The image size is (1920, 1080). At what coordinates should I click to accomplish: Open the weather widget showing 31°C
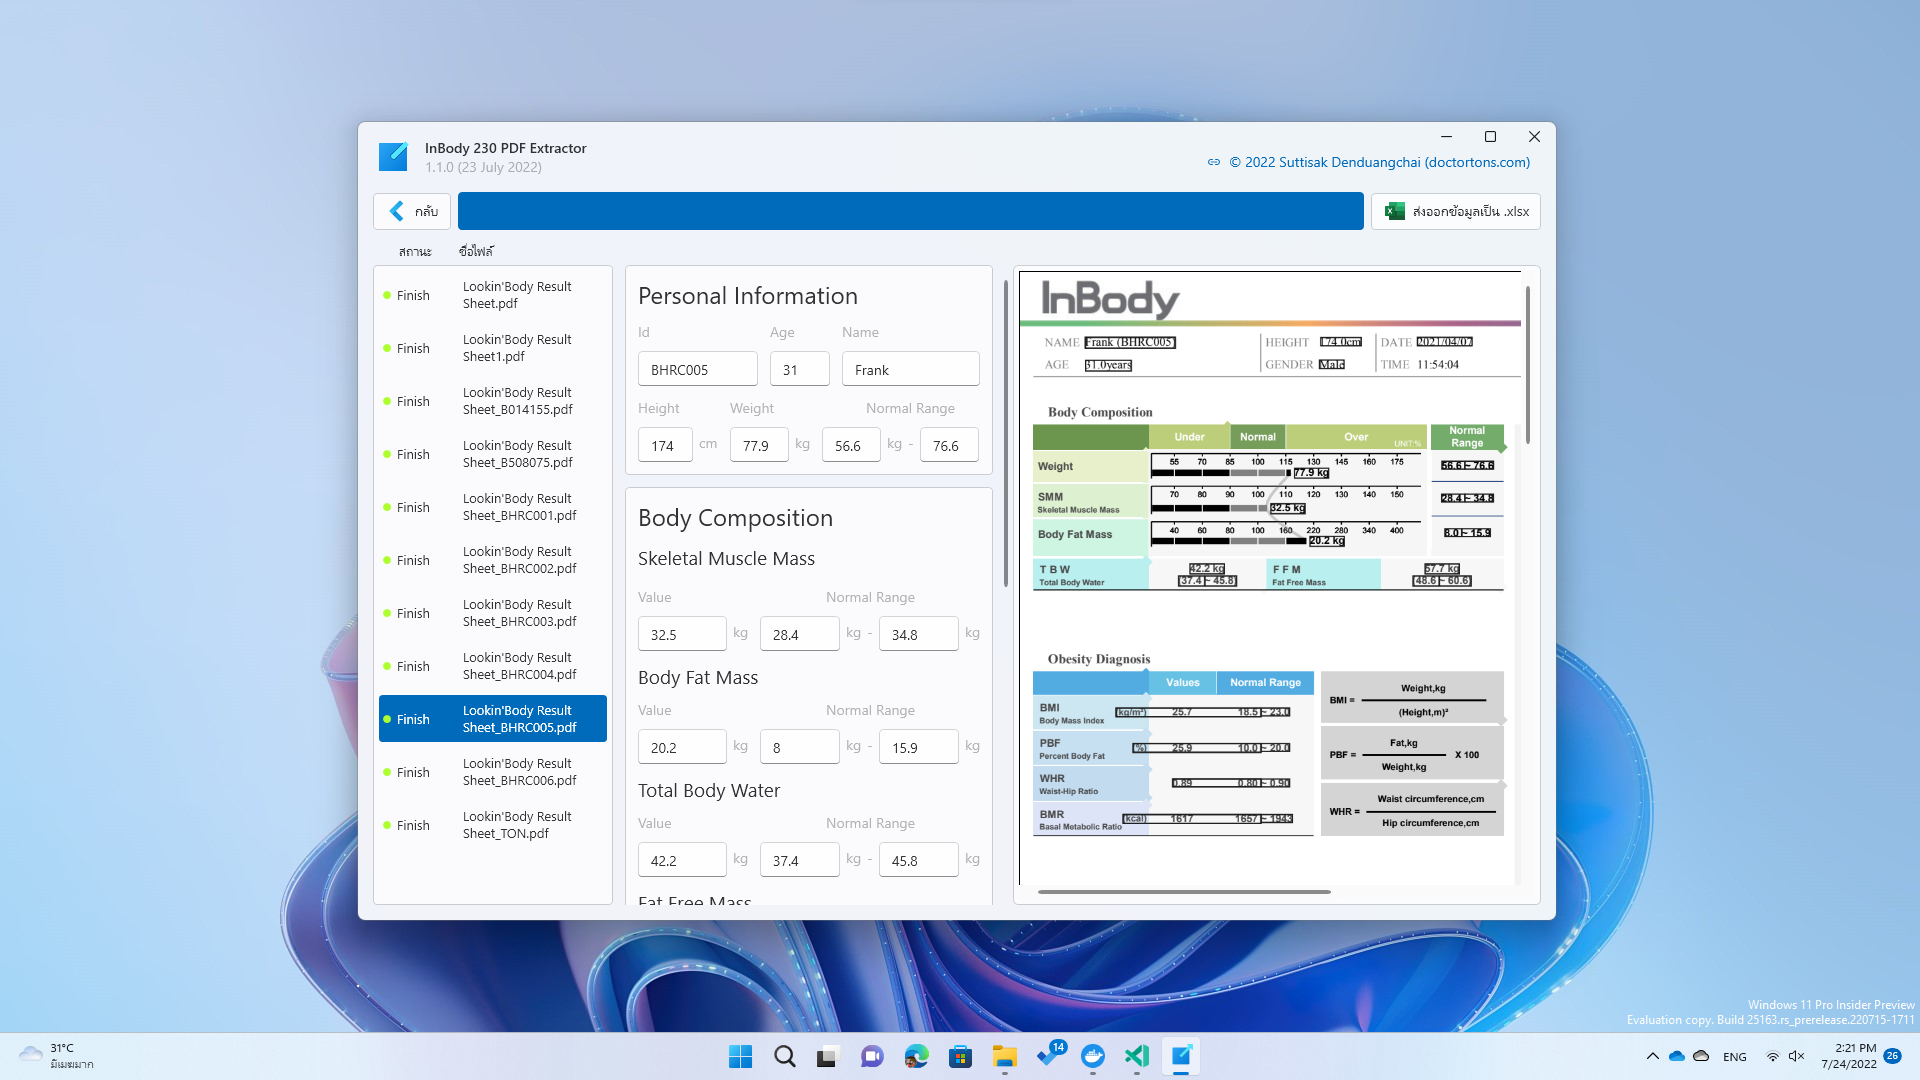(58, 1056)
